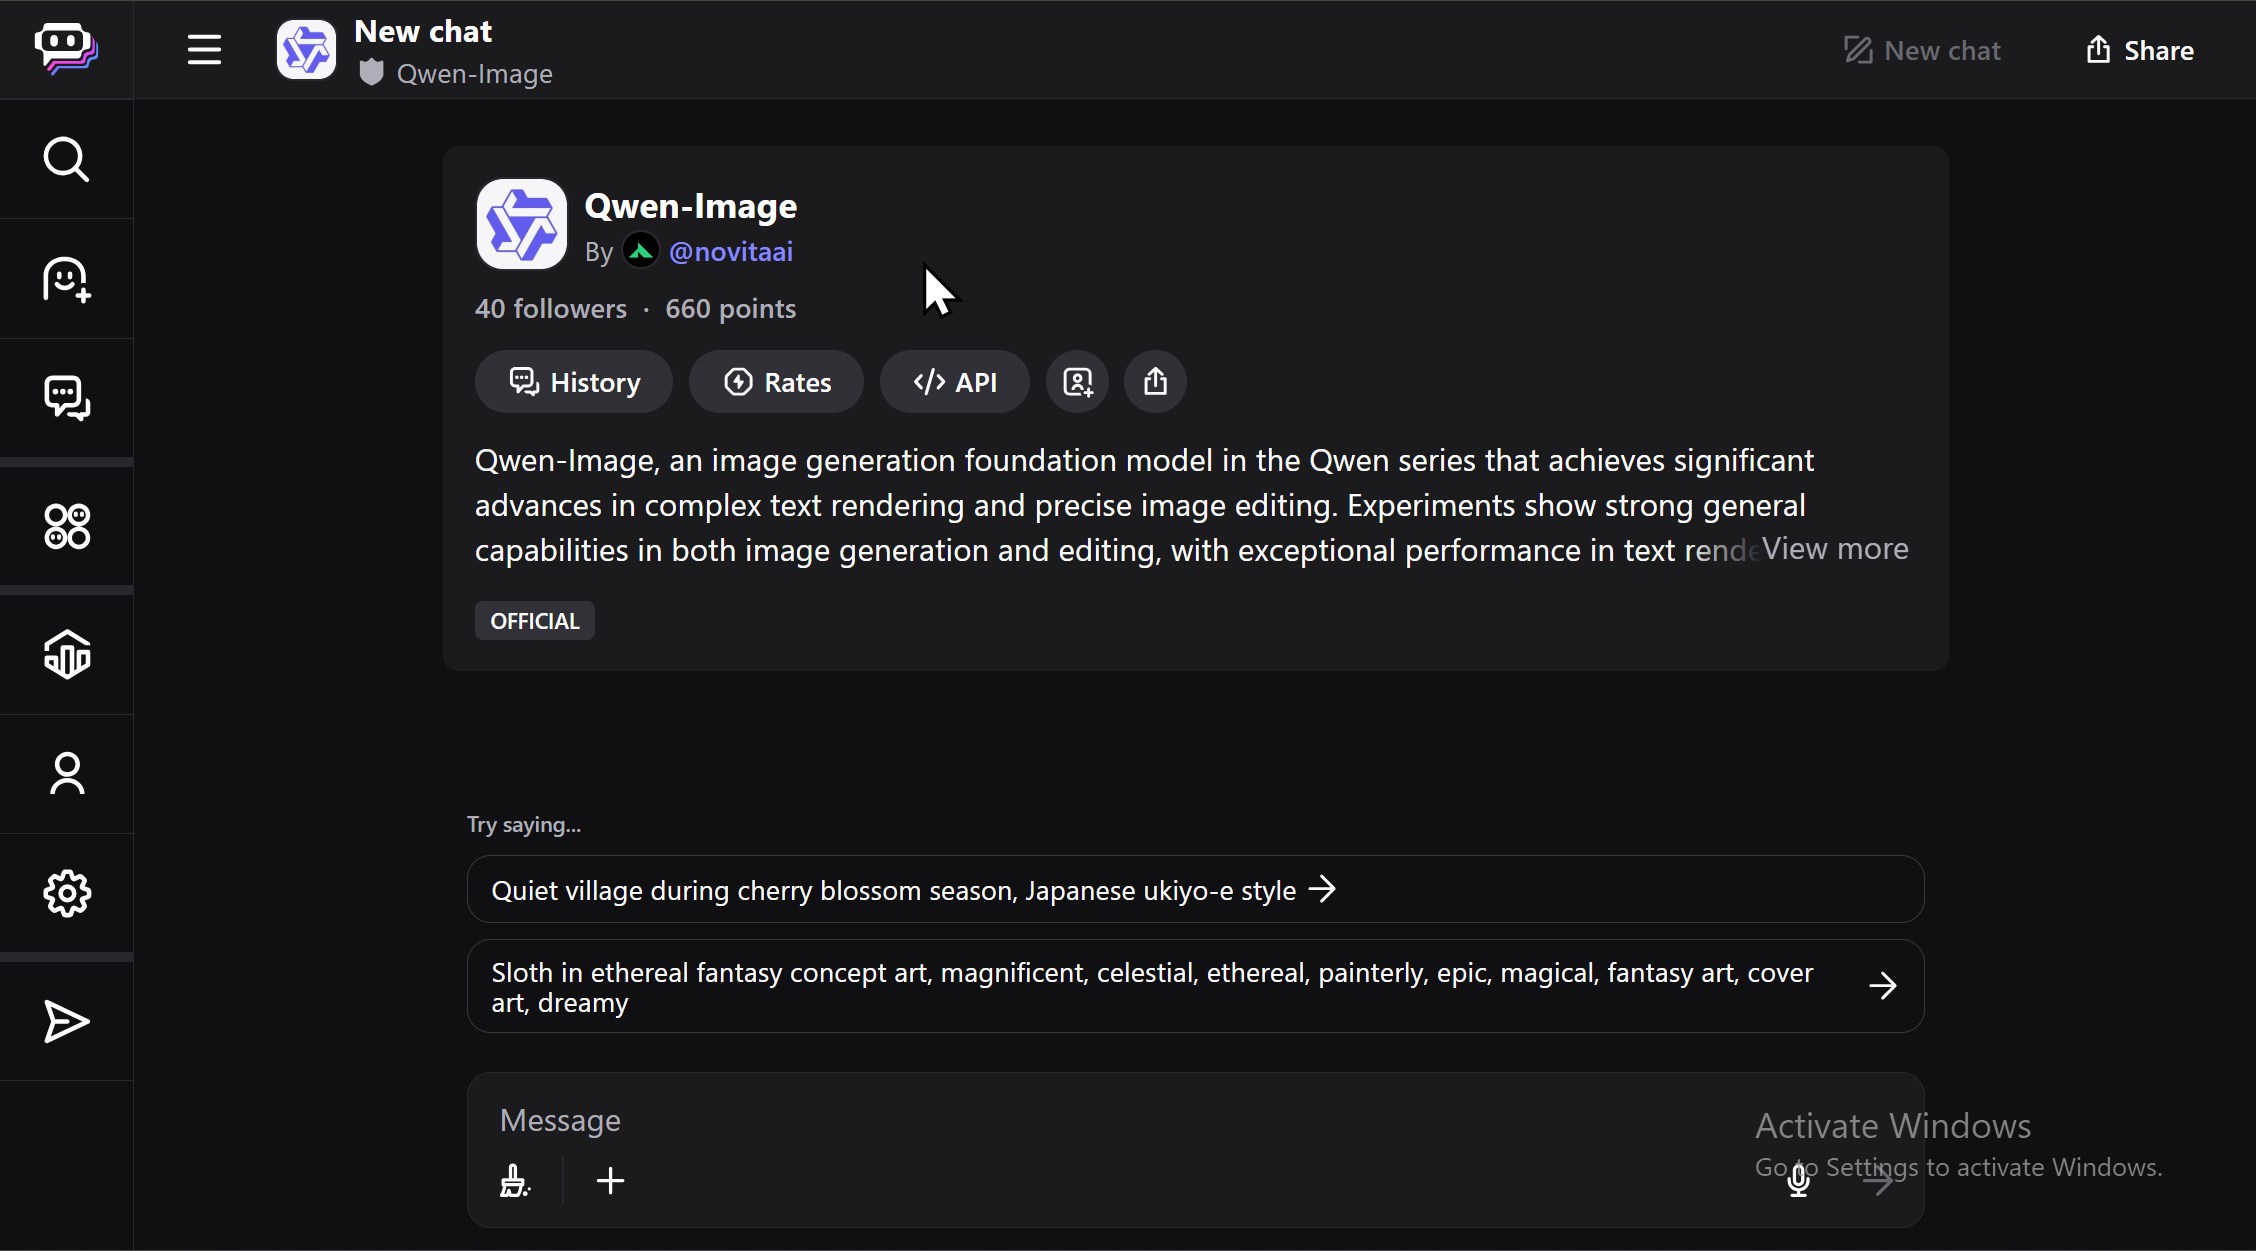Open the Rates button
Image resolution: width=2256 pixels, height=1251 pixels.
point(776,382)
